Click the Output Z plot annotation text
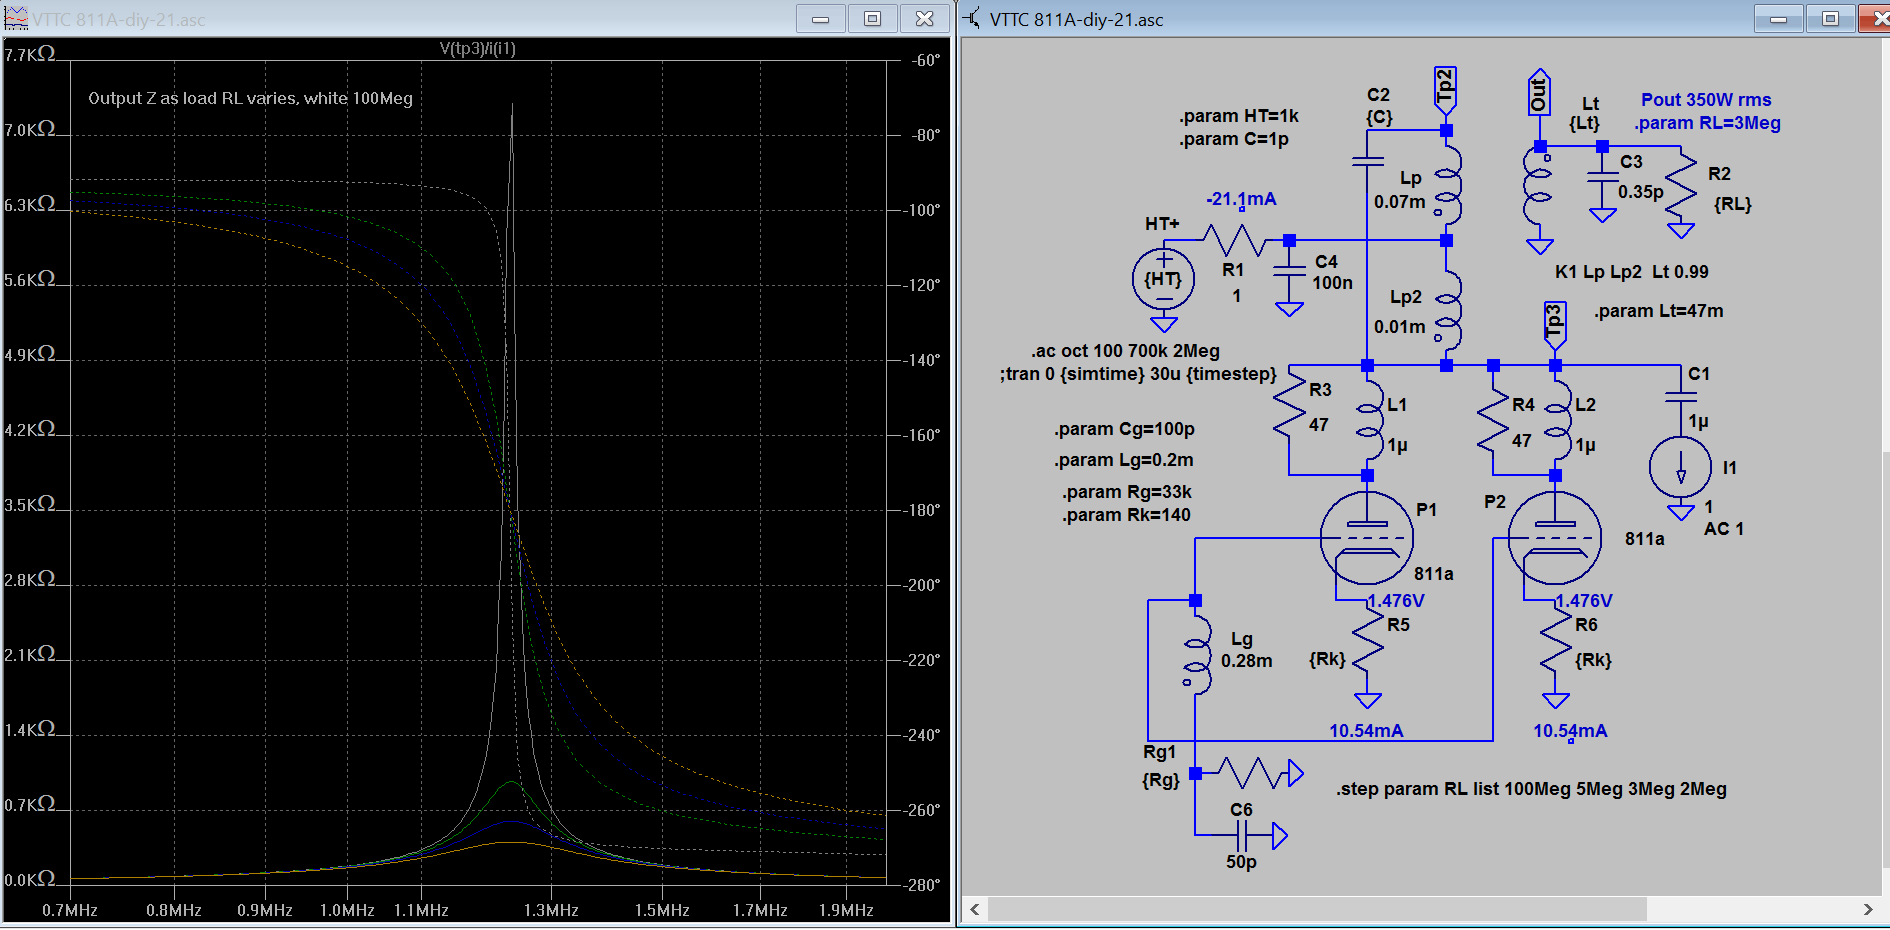 tap(250, 98)
